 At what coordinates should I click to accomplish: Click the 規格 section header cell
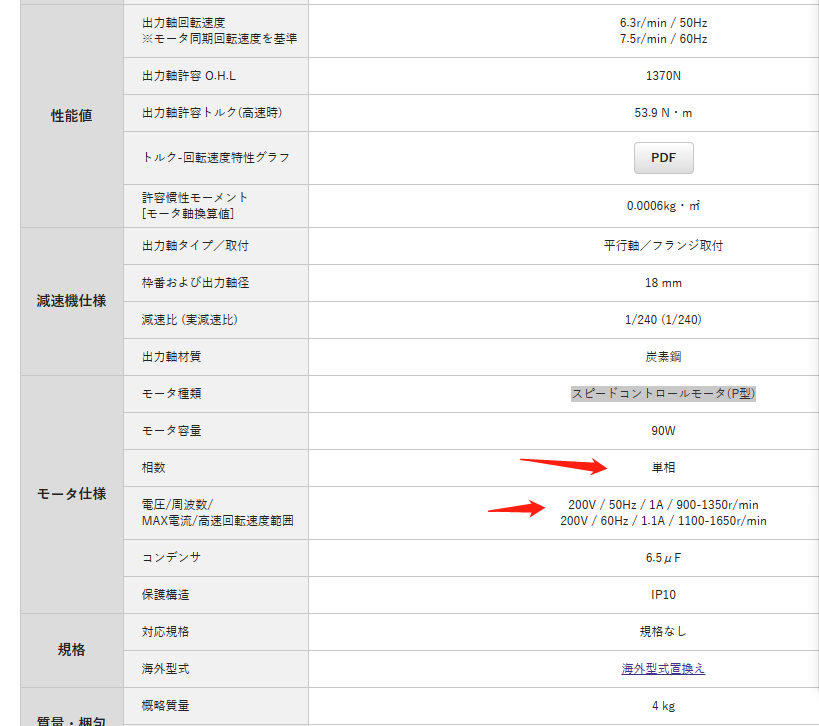point(70,649)
